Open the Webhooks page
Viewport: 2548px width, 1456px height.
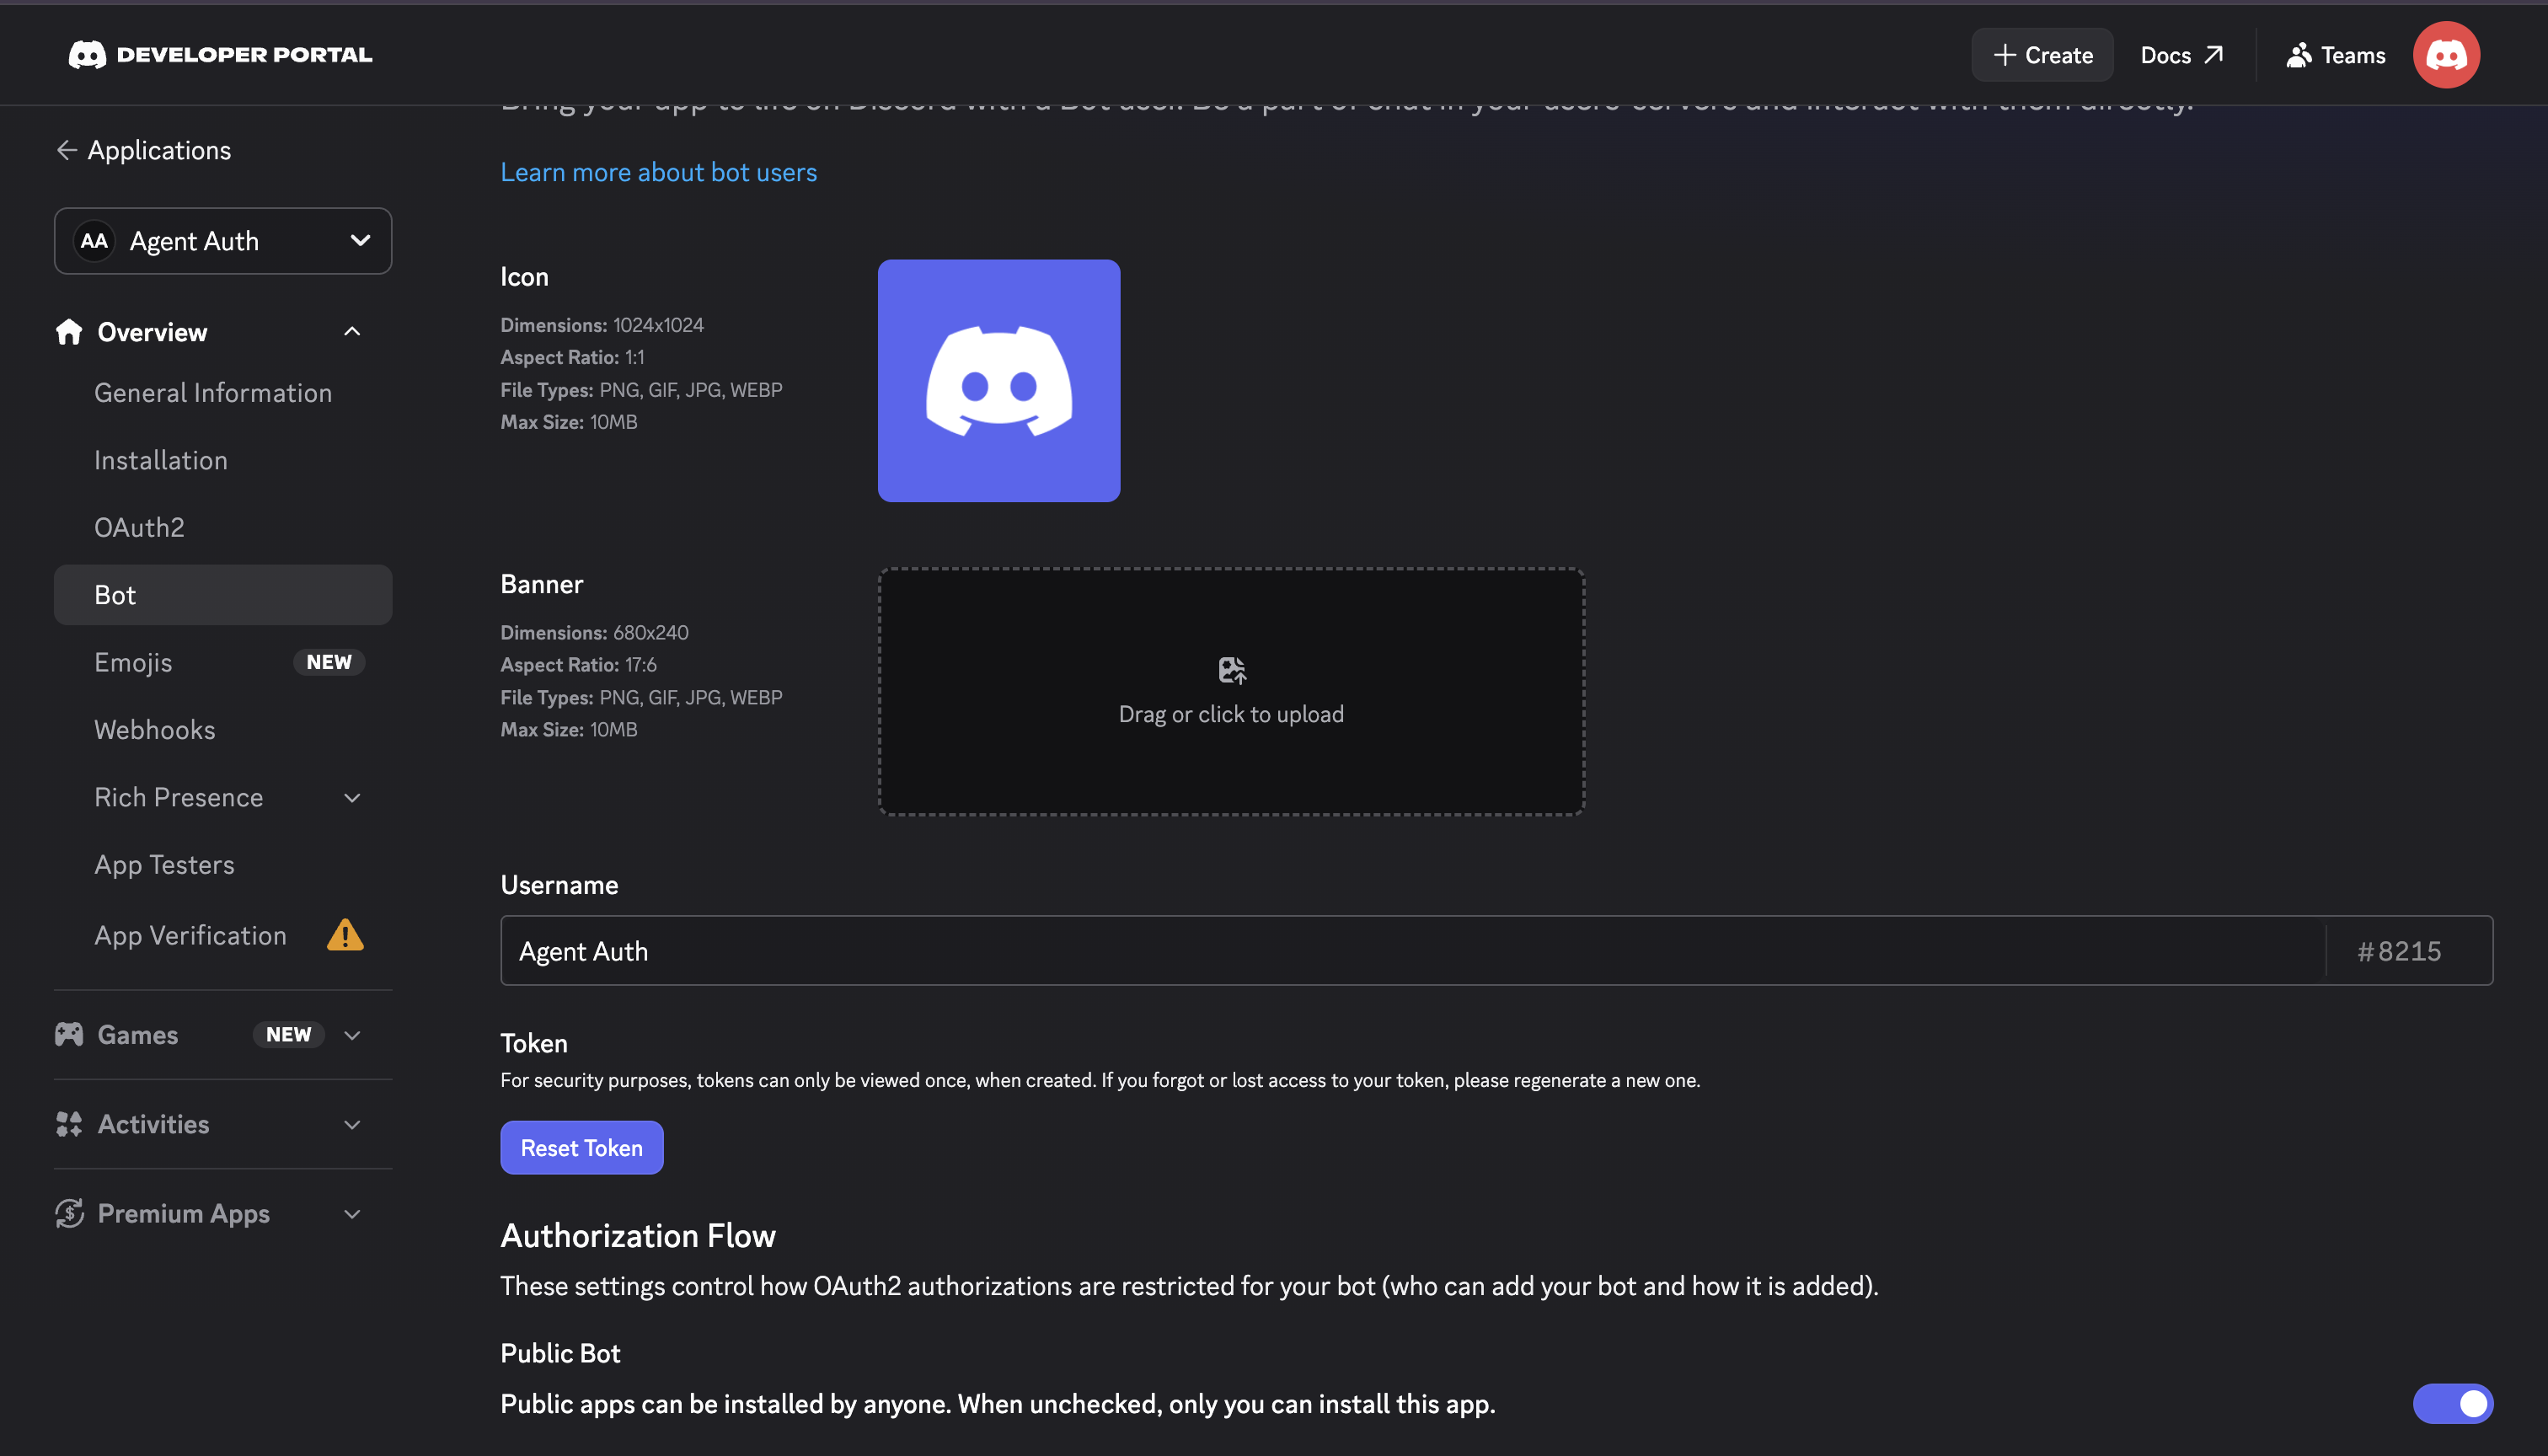pos(155,730)
